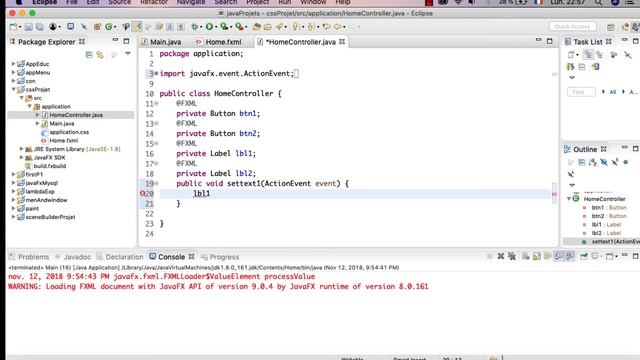Click the New Java Package toolbar icon
The image size is (640, 360).
coord(97,27)
